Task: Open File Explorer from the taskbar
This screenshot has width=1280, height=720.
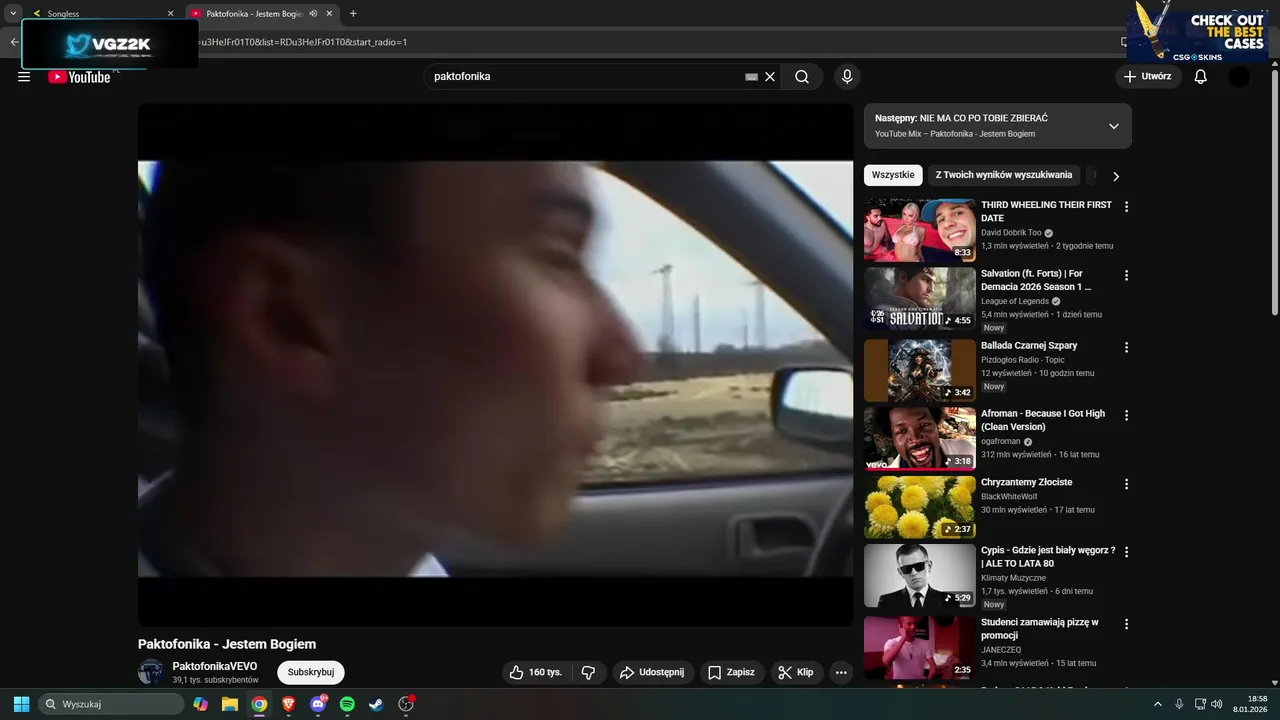Action: (230, 704)
